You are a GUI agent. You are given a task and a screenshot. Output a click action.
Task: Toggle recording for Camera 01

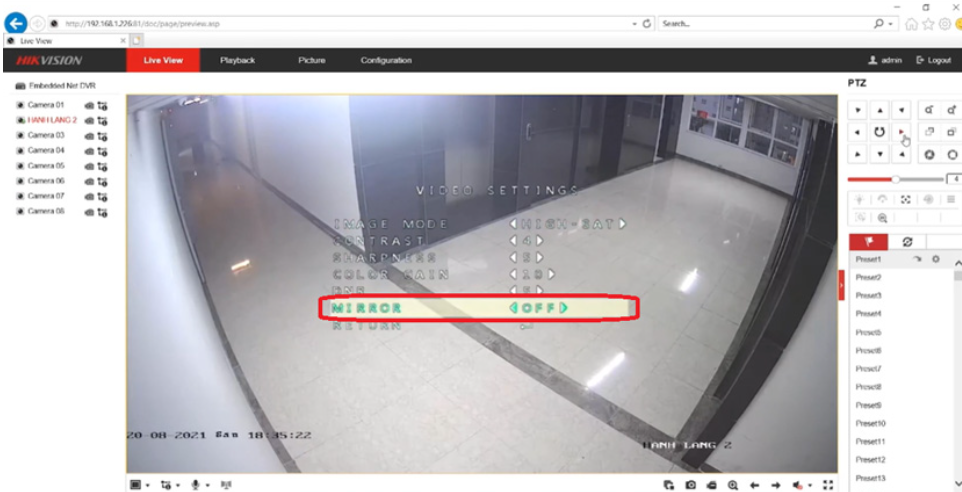point(89,105)
